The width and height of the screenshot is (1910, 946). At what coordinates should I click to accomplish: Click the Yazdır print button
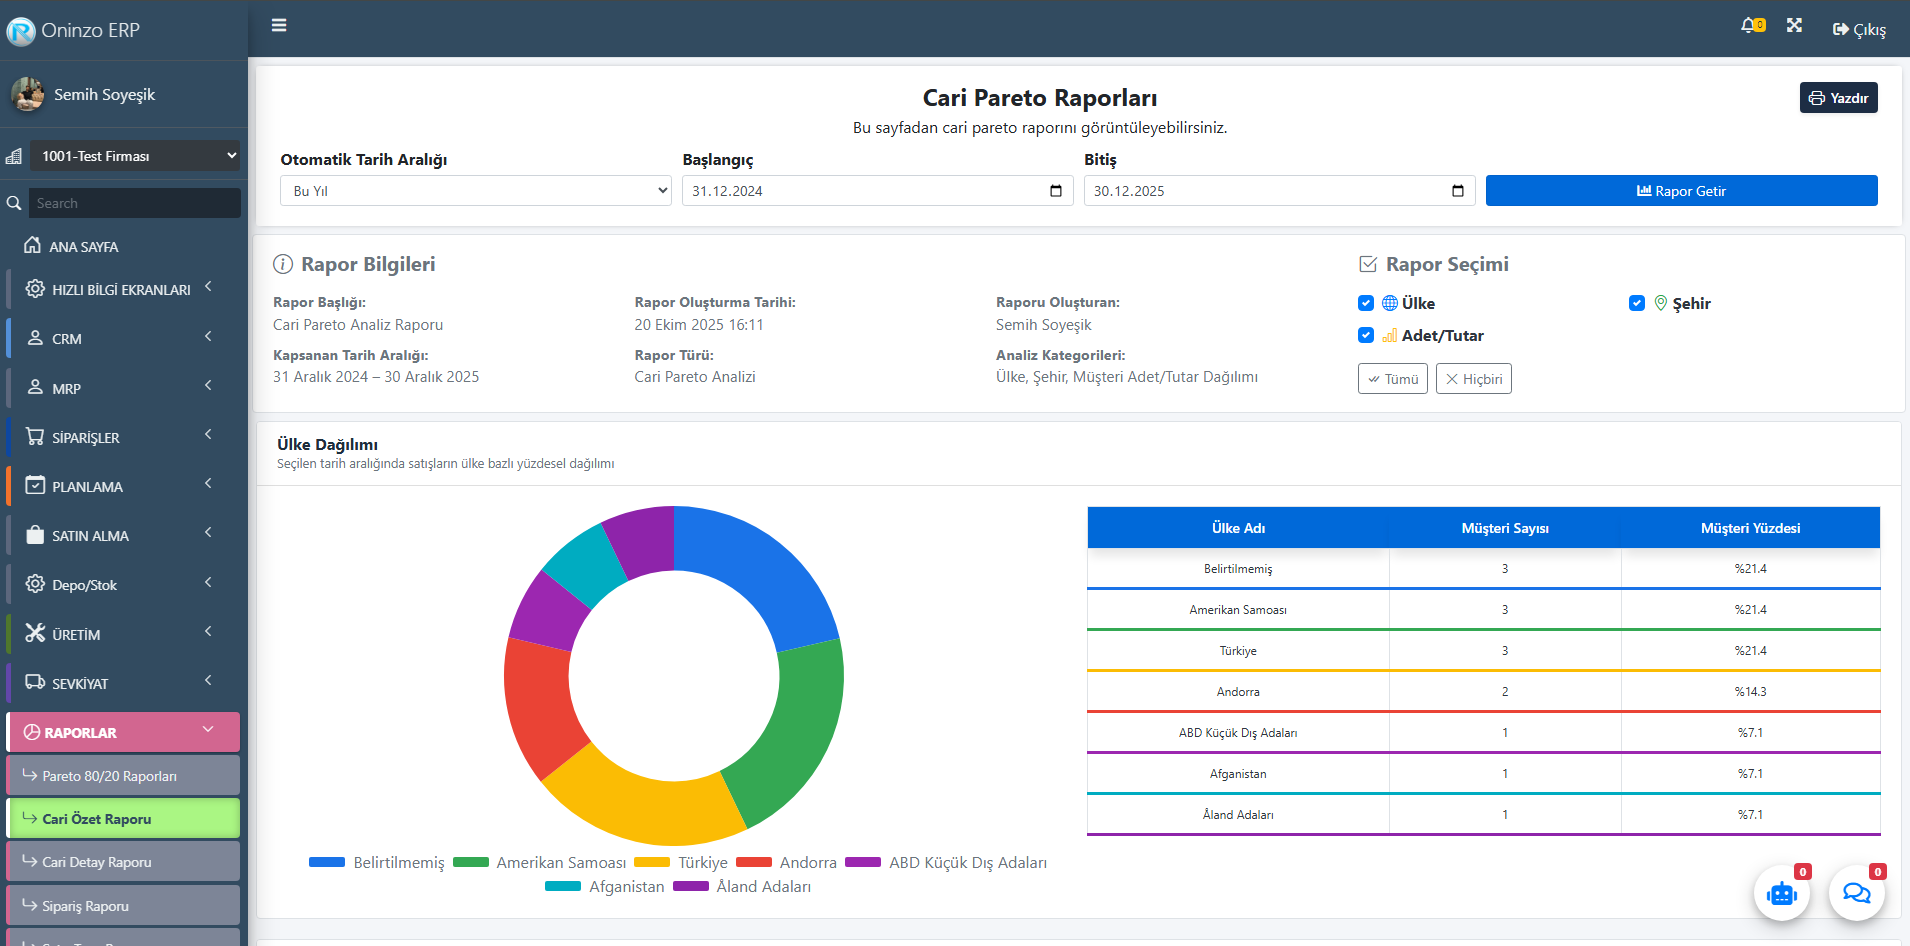(x=1838, y=98)
